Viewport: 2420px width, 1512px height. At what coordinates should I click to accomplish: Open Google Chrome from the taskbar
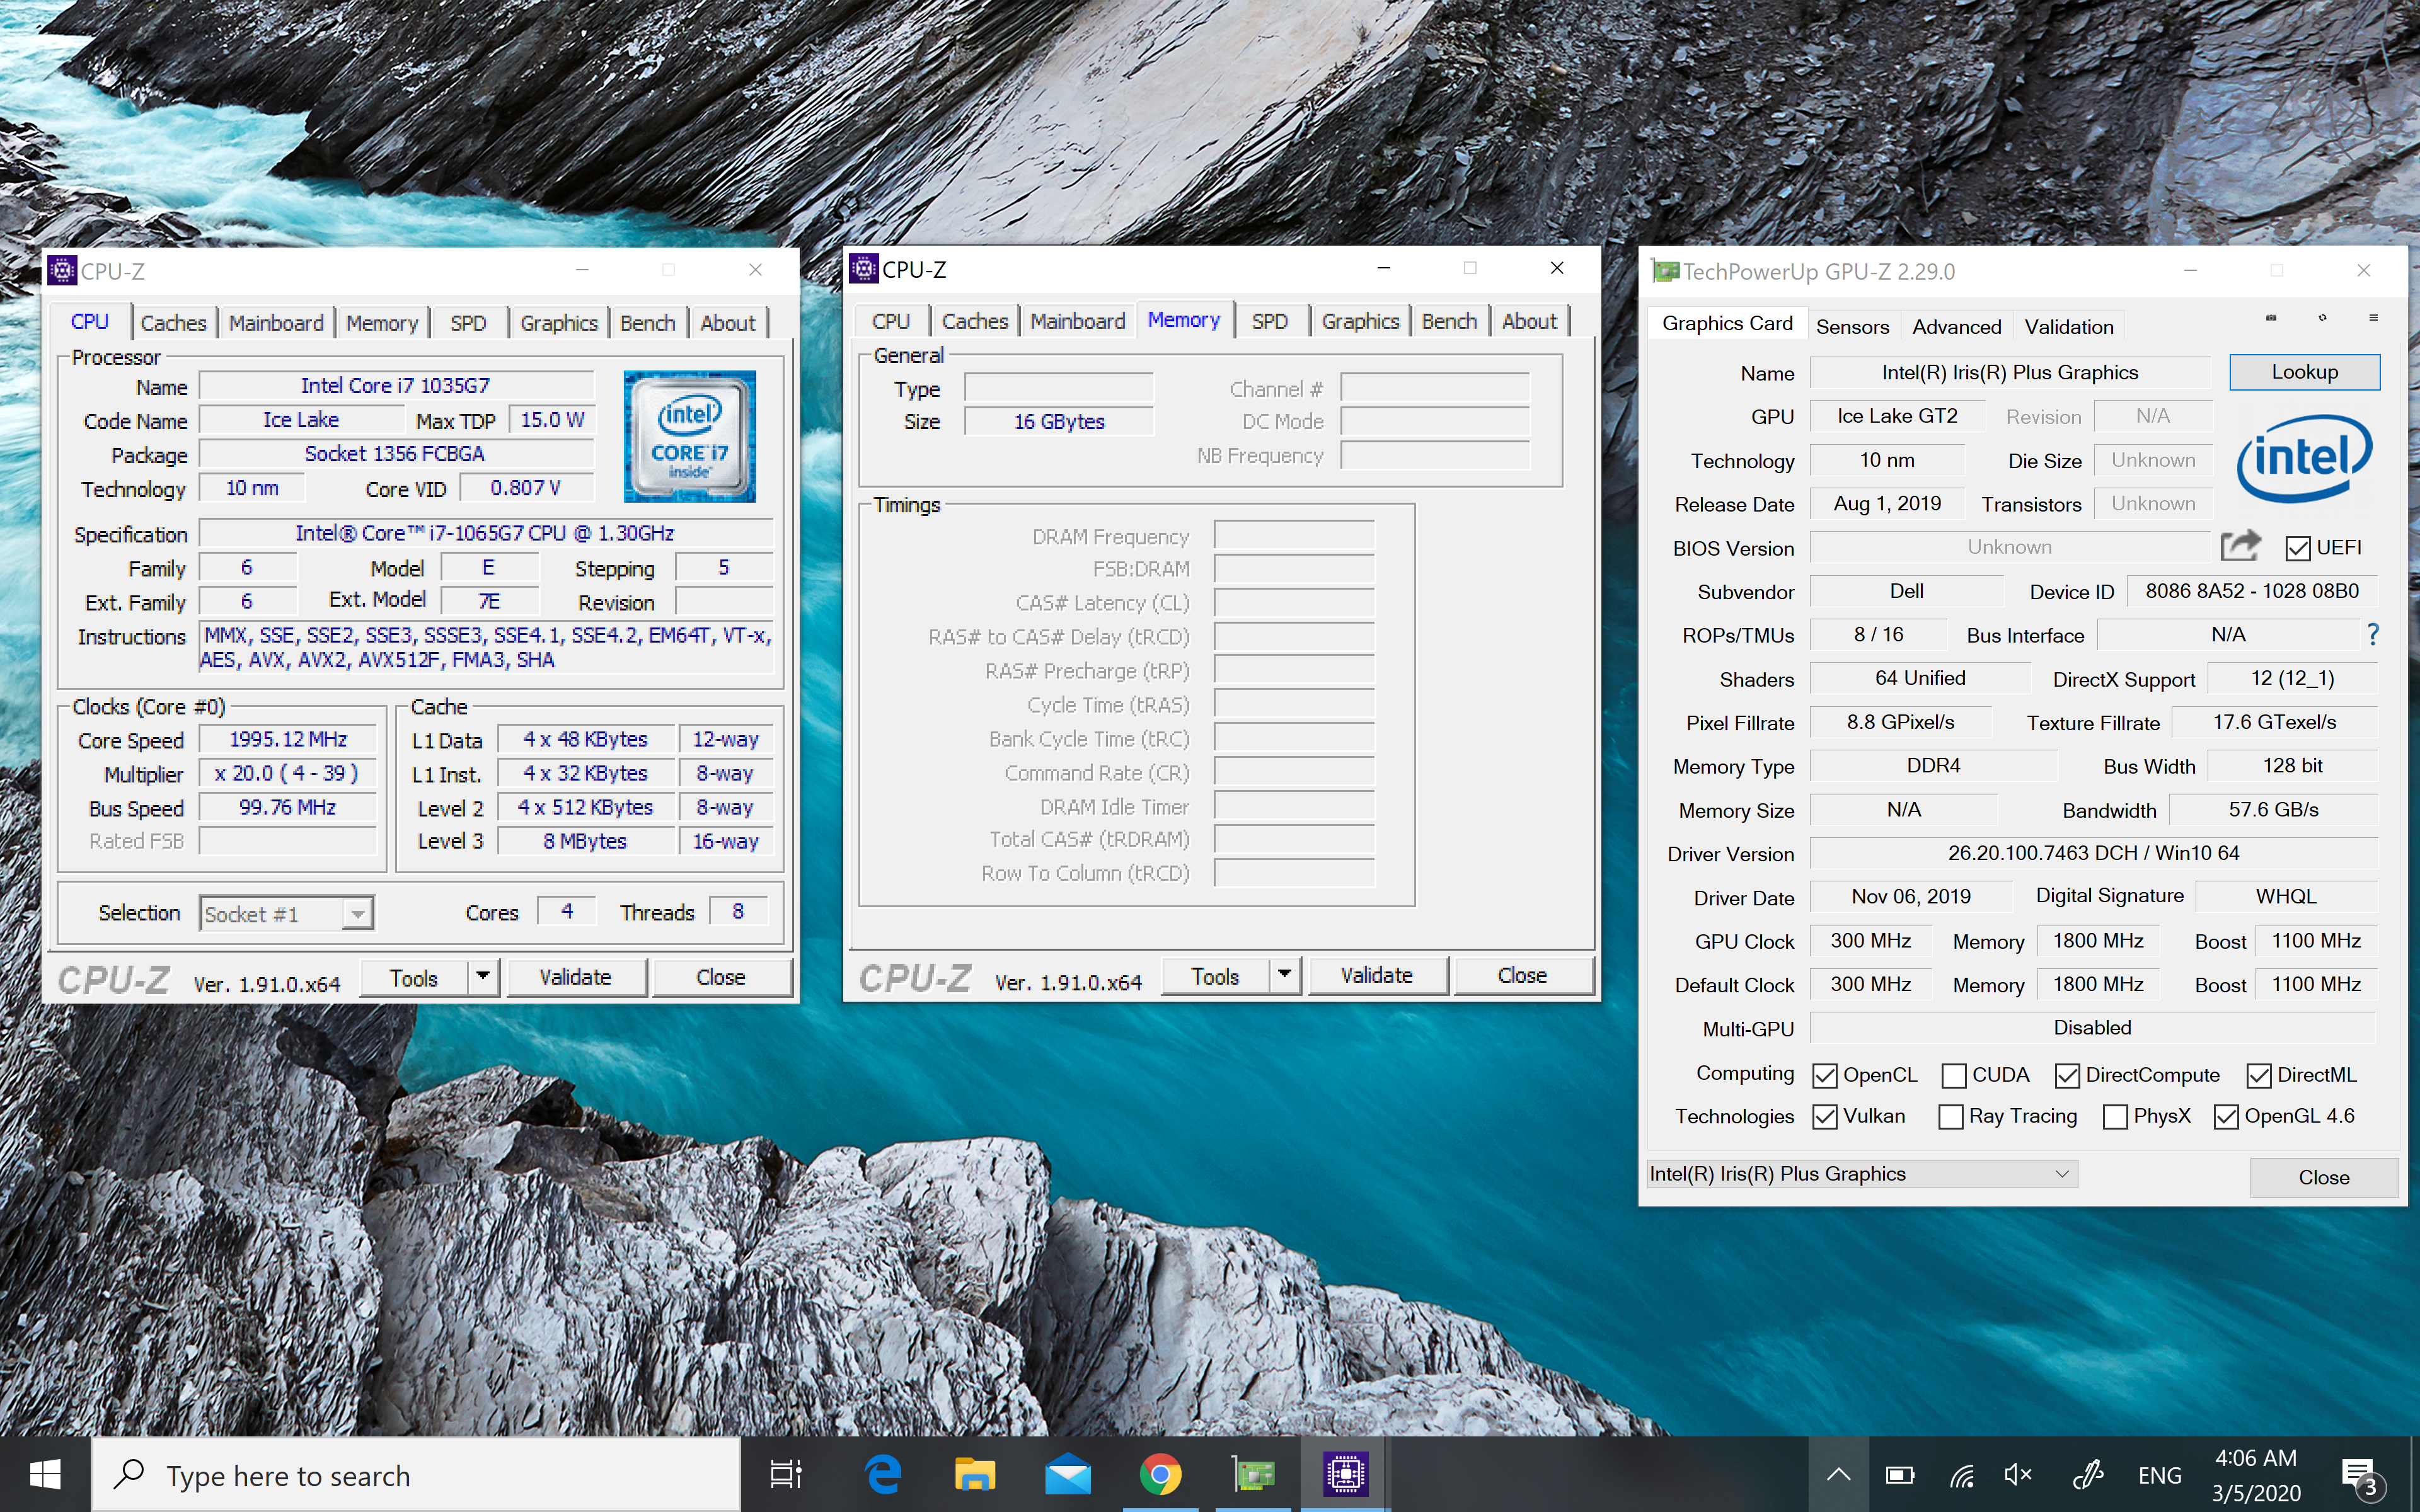[1160, 1474]
